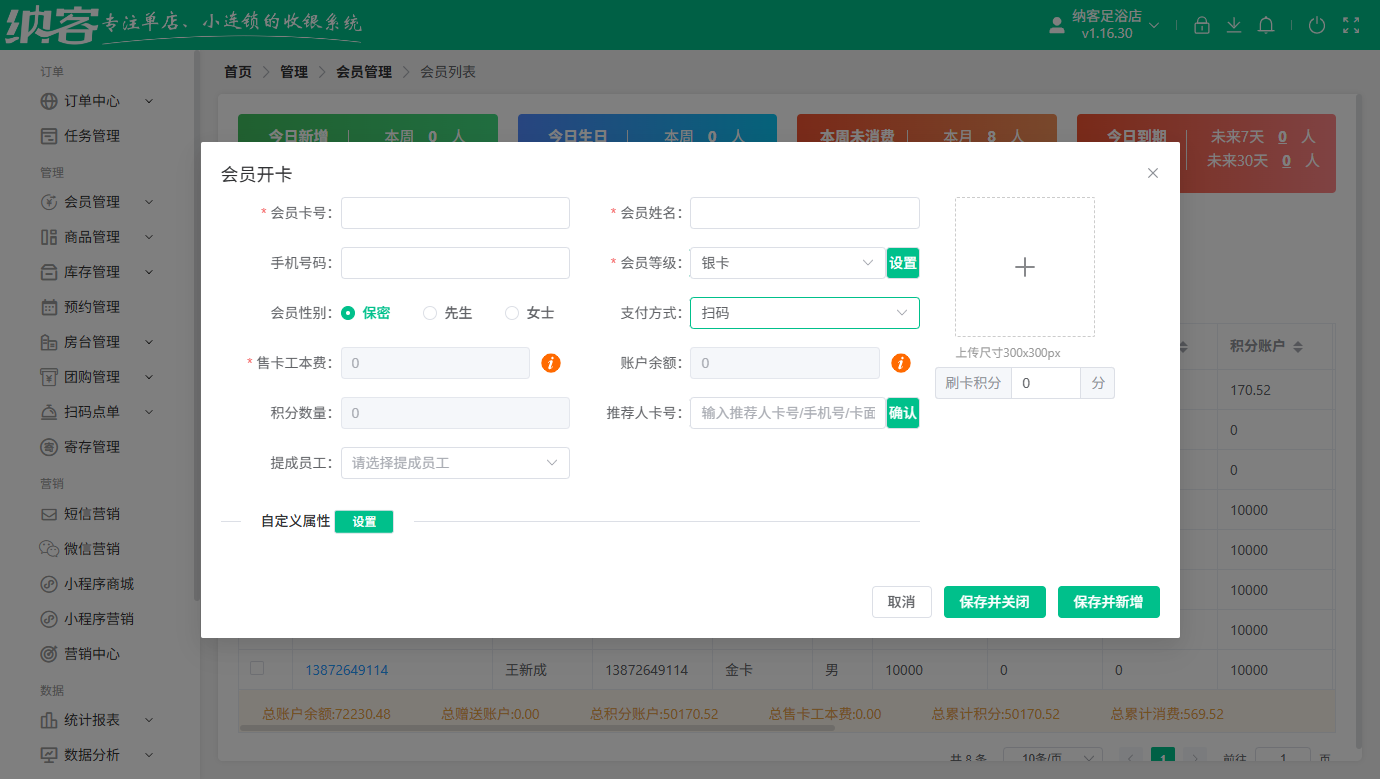Click the lock screen icon in top bar

tap(1202, 25)
